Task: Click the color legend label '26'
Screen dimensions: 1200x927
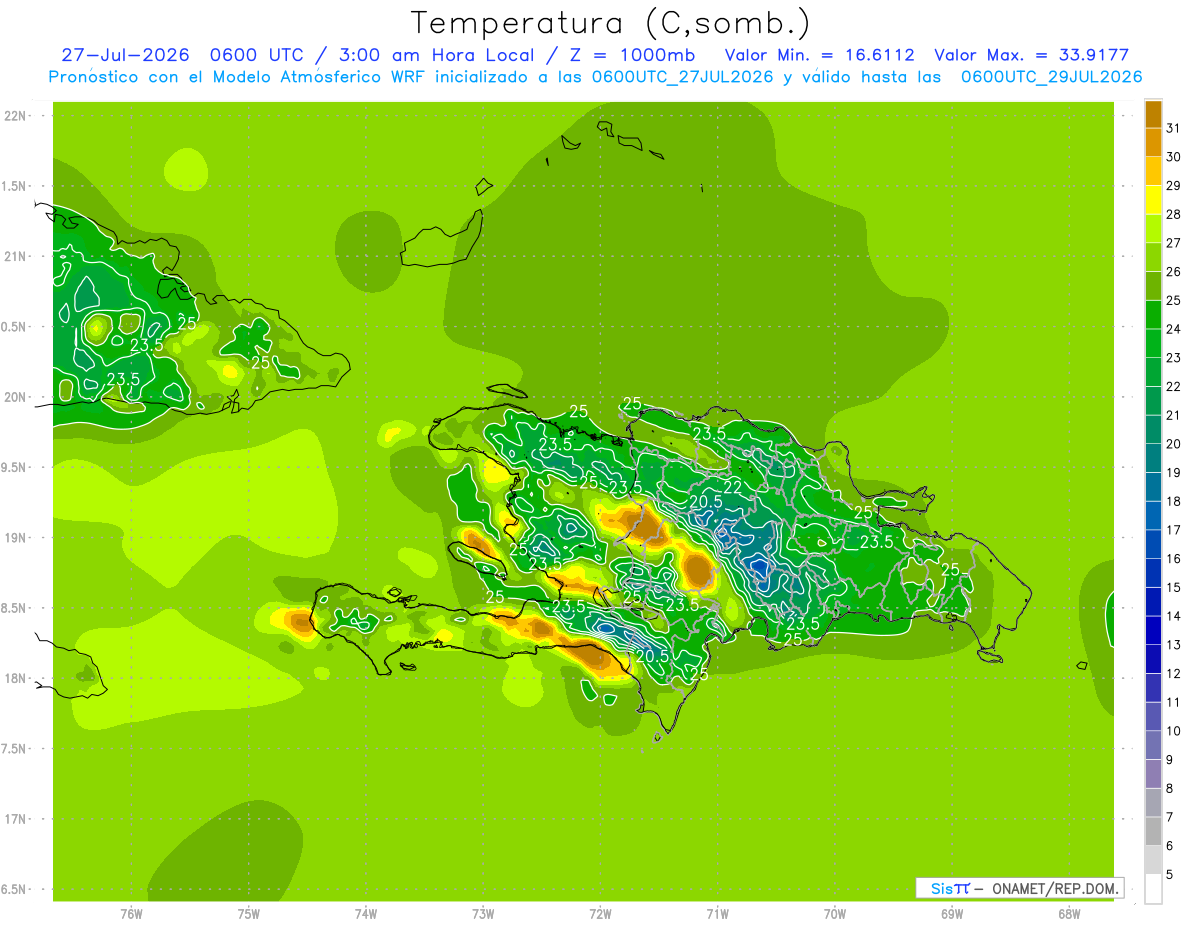Action: (1173, 272)
